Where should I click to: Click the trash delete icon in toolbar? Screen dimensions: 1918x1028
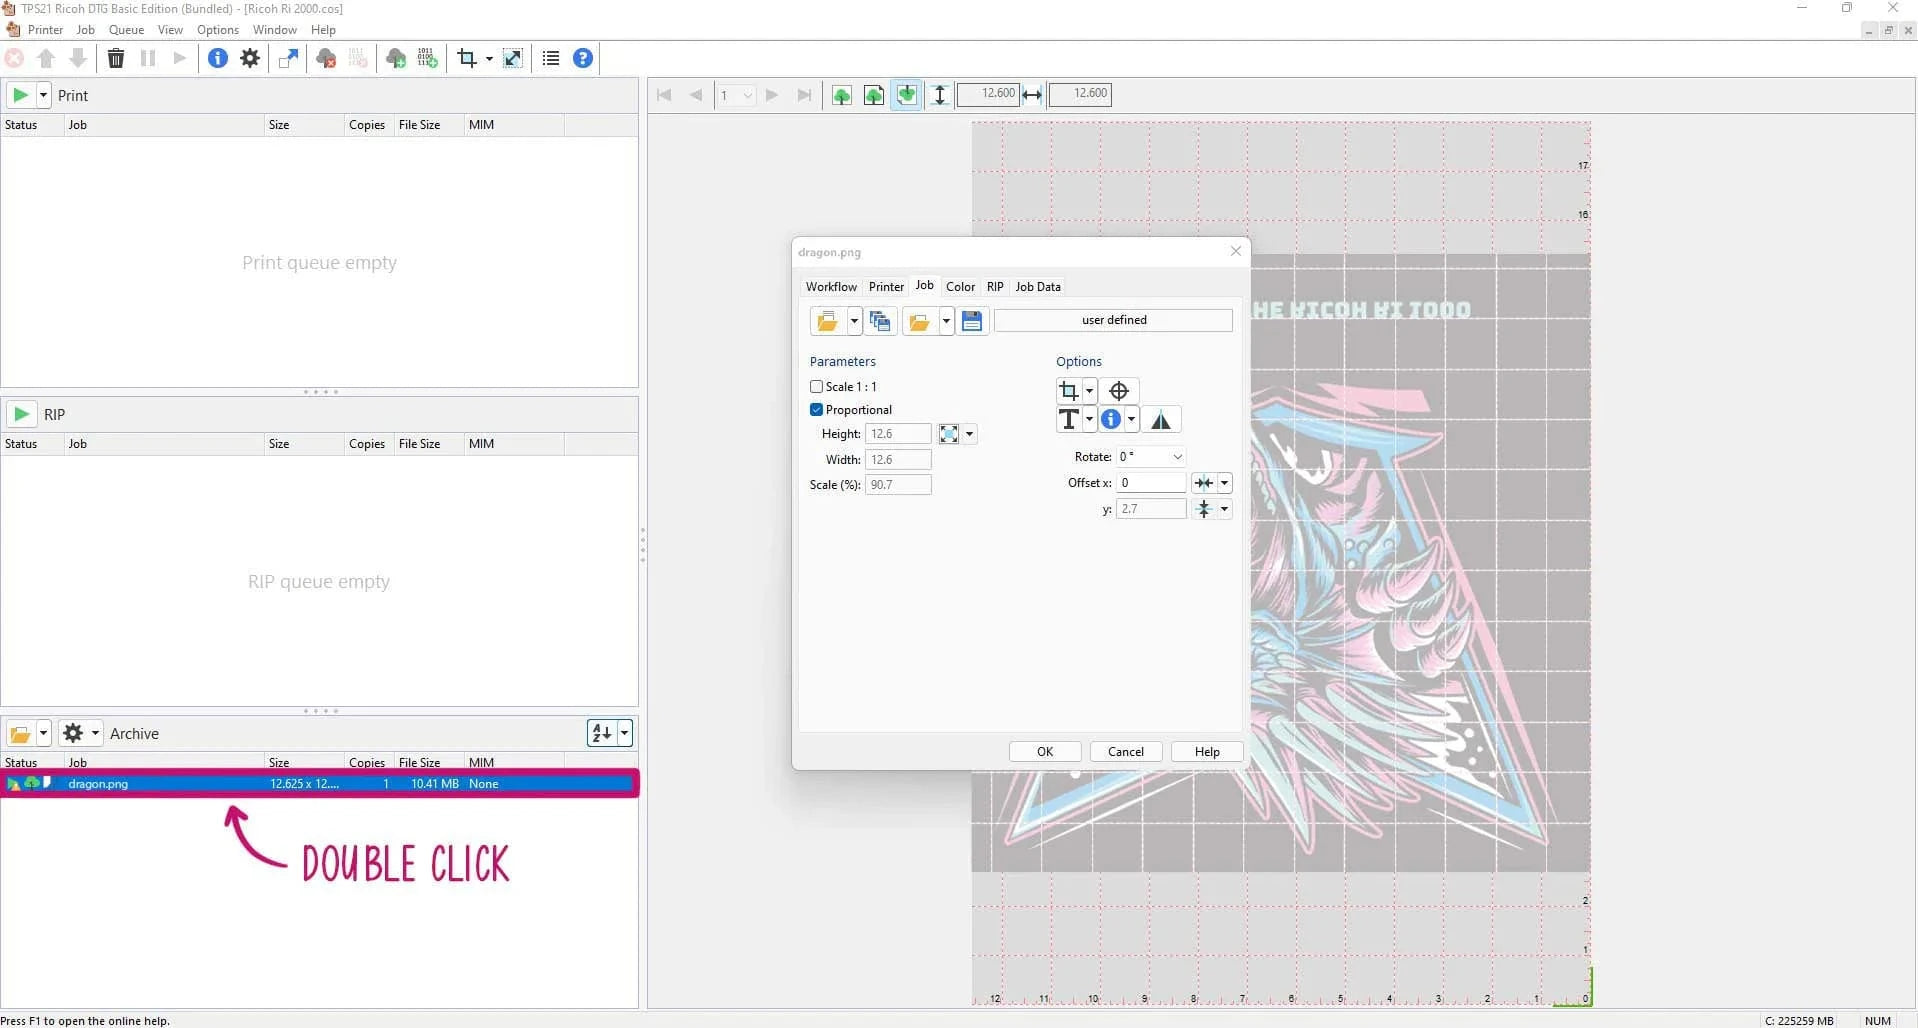[116, 58]
